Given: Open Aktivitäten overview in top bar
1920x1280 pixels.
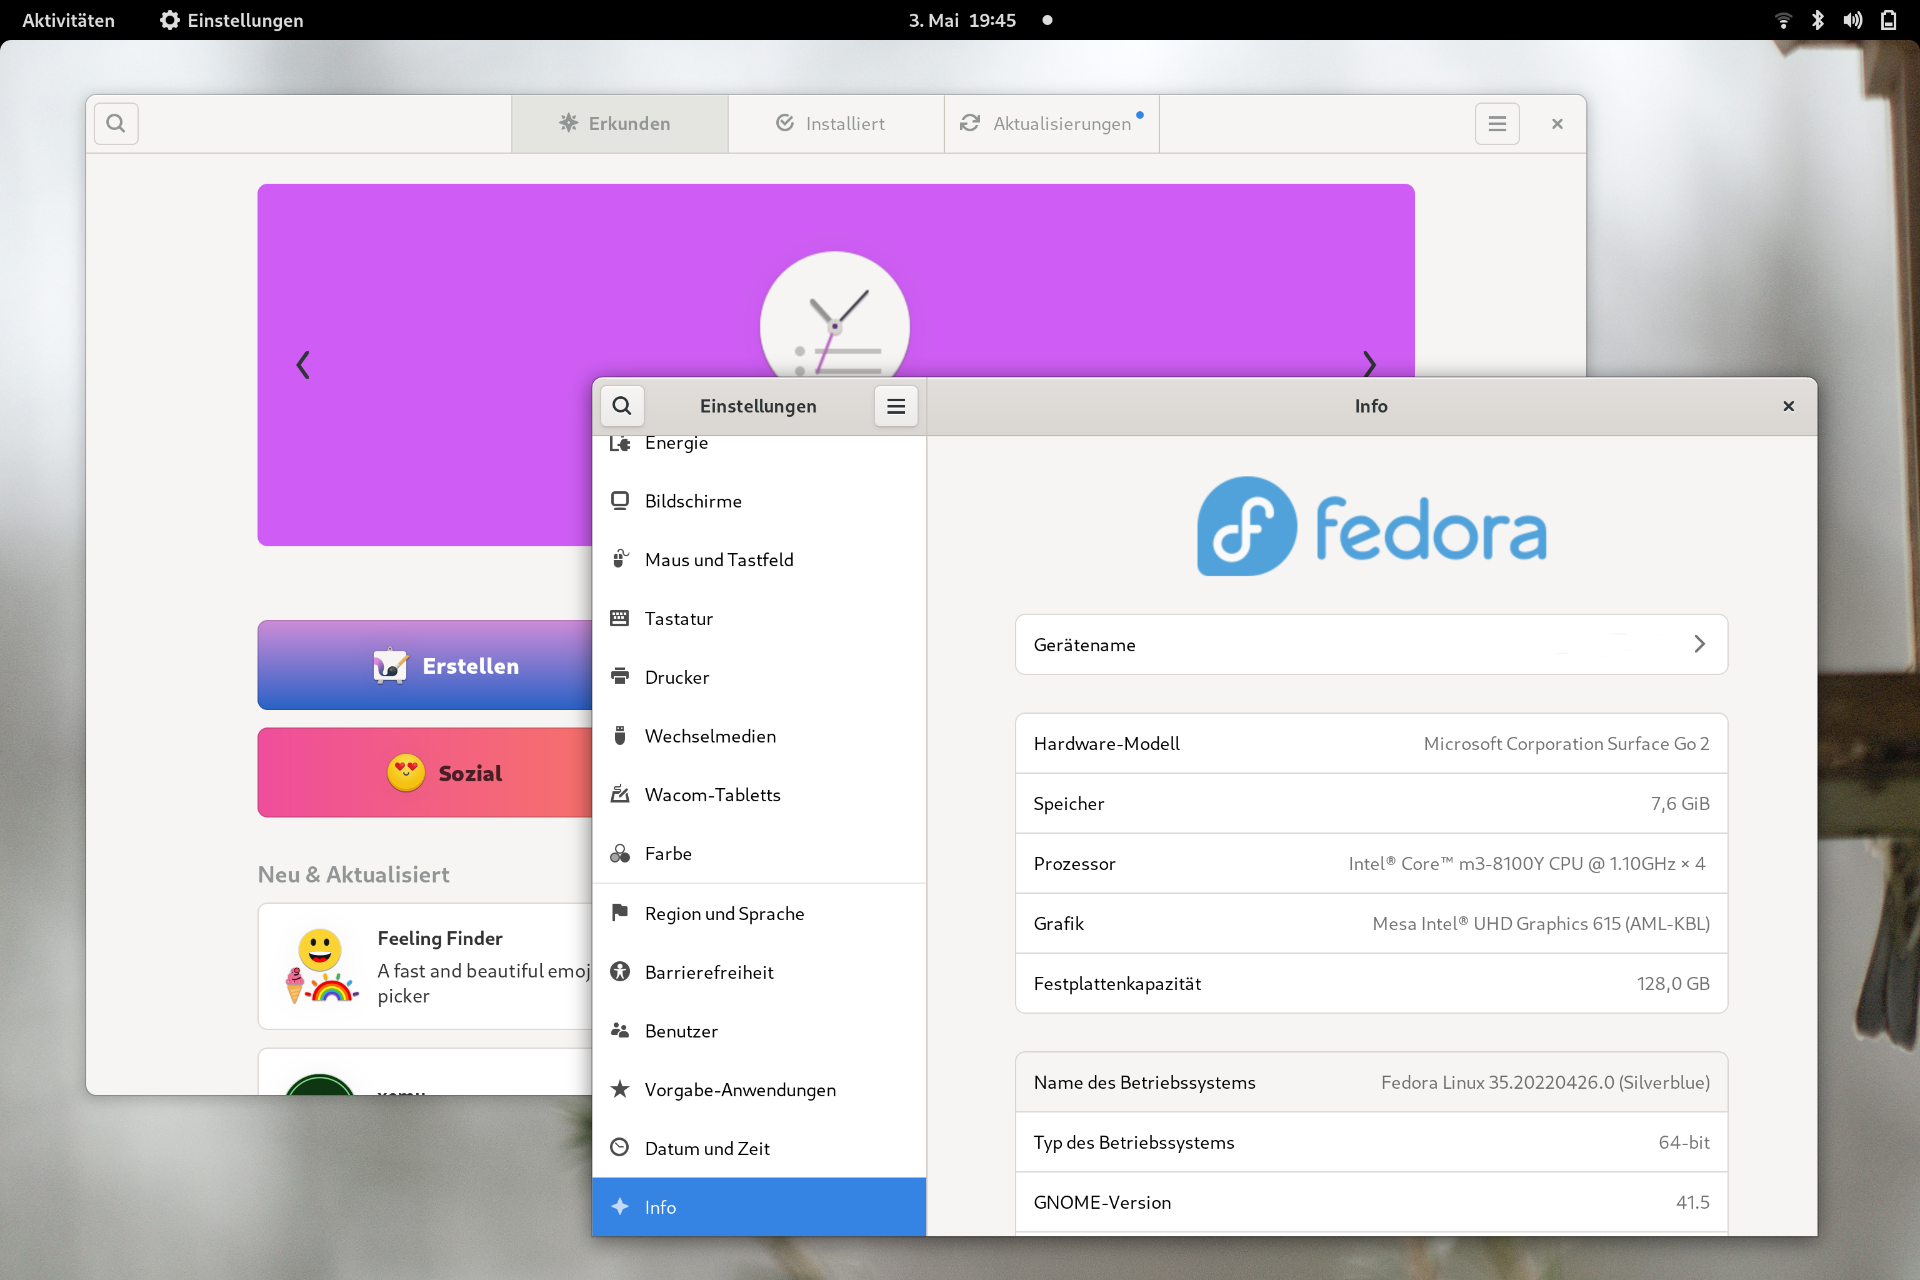Looking at the screenshot, I should pos(68,20).
